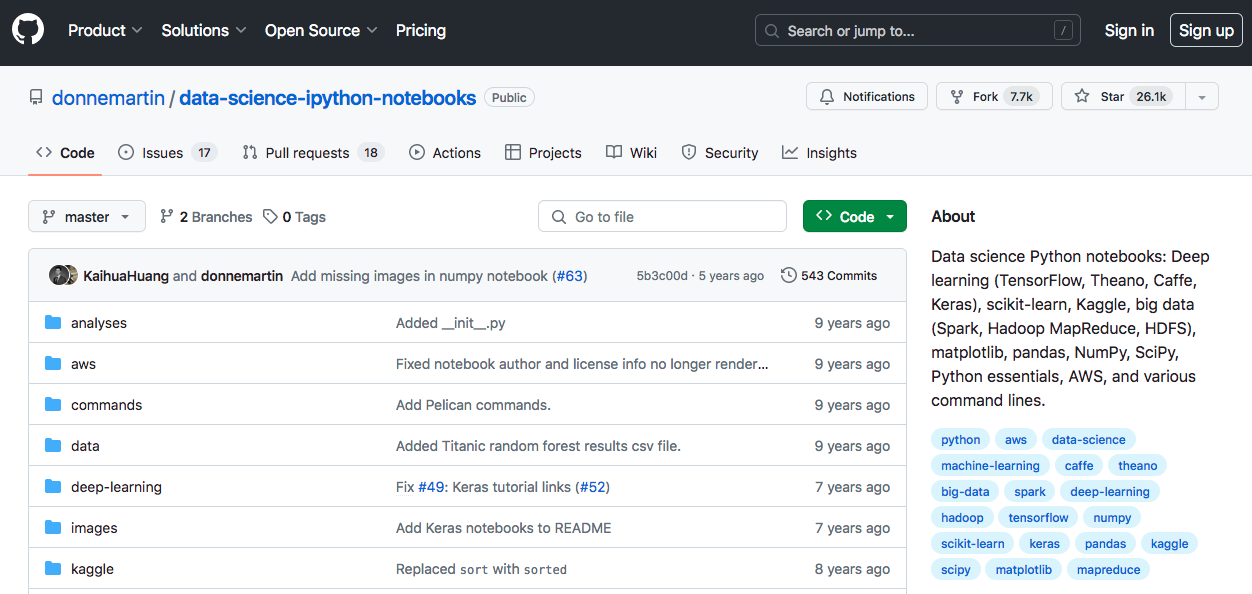Click the Go to file search field
The image size is (1252, 594).
pos(662,216)
